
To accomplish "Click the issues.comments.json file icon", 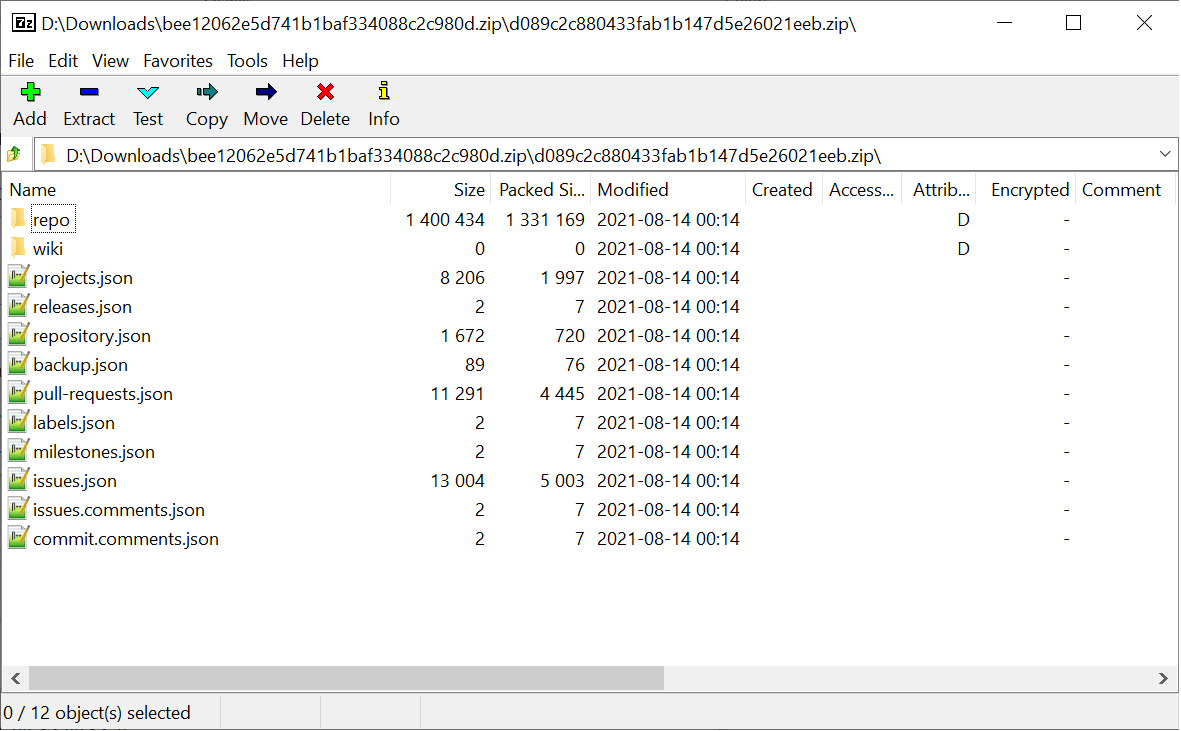I will (18, 509).
